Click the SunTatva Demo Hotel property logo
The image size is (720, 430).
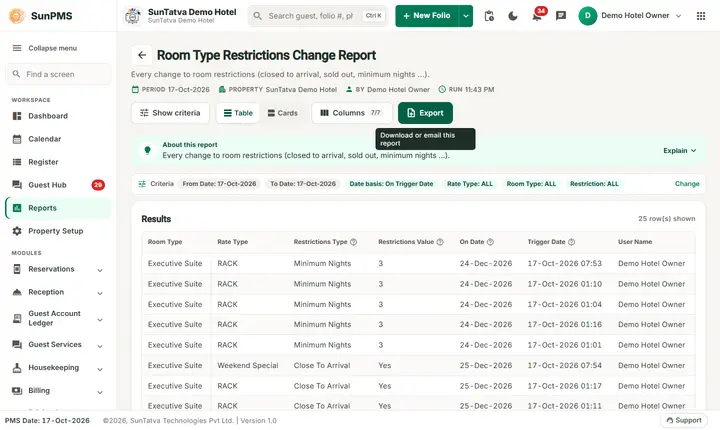click(133, 16)
